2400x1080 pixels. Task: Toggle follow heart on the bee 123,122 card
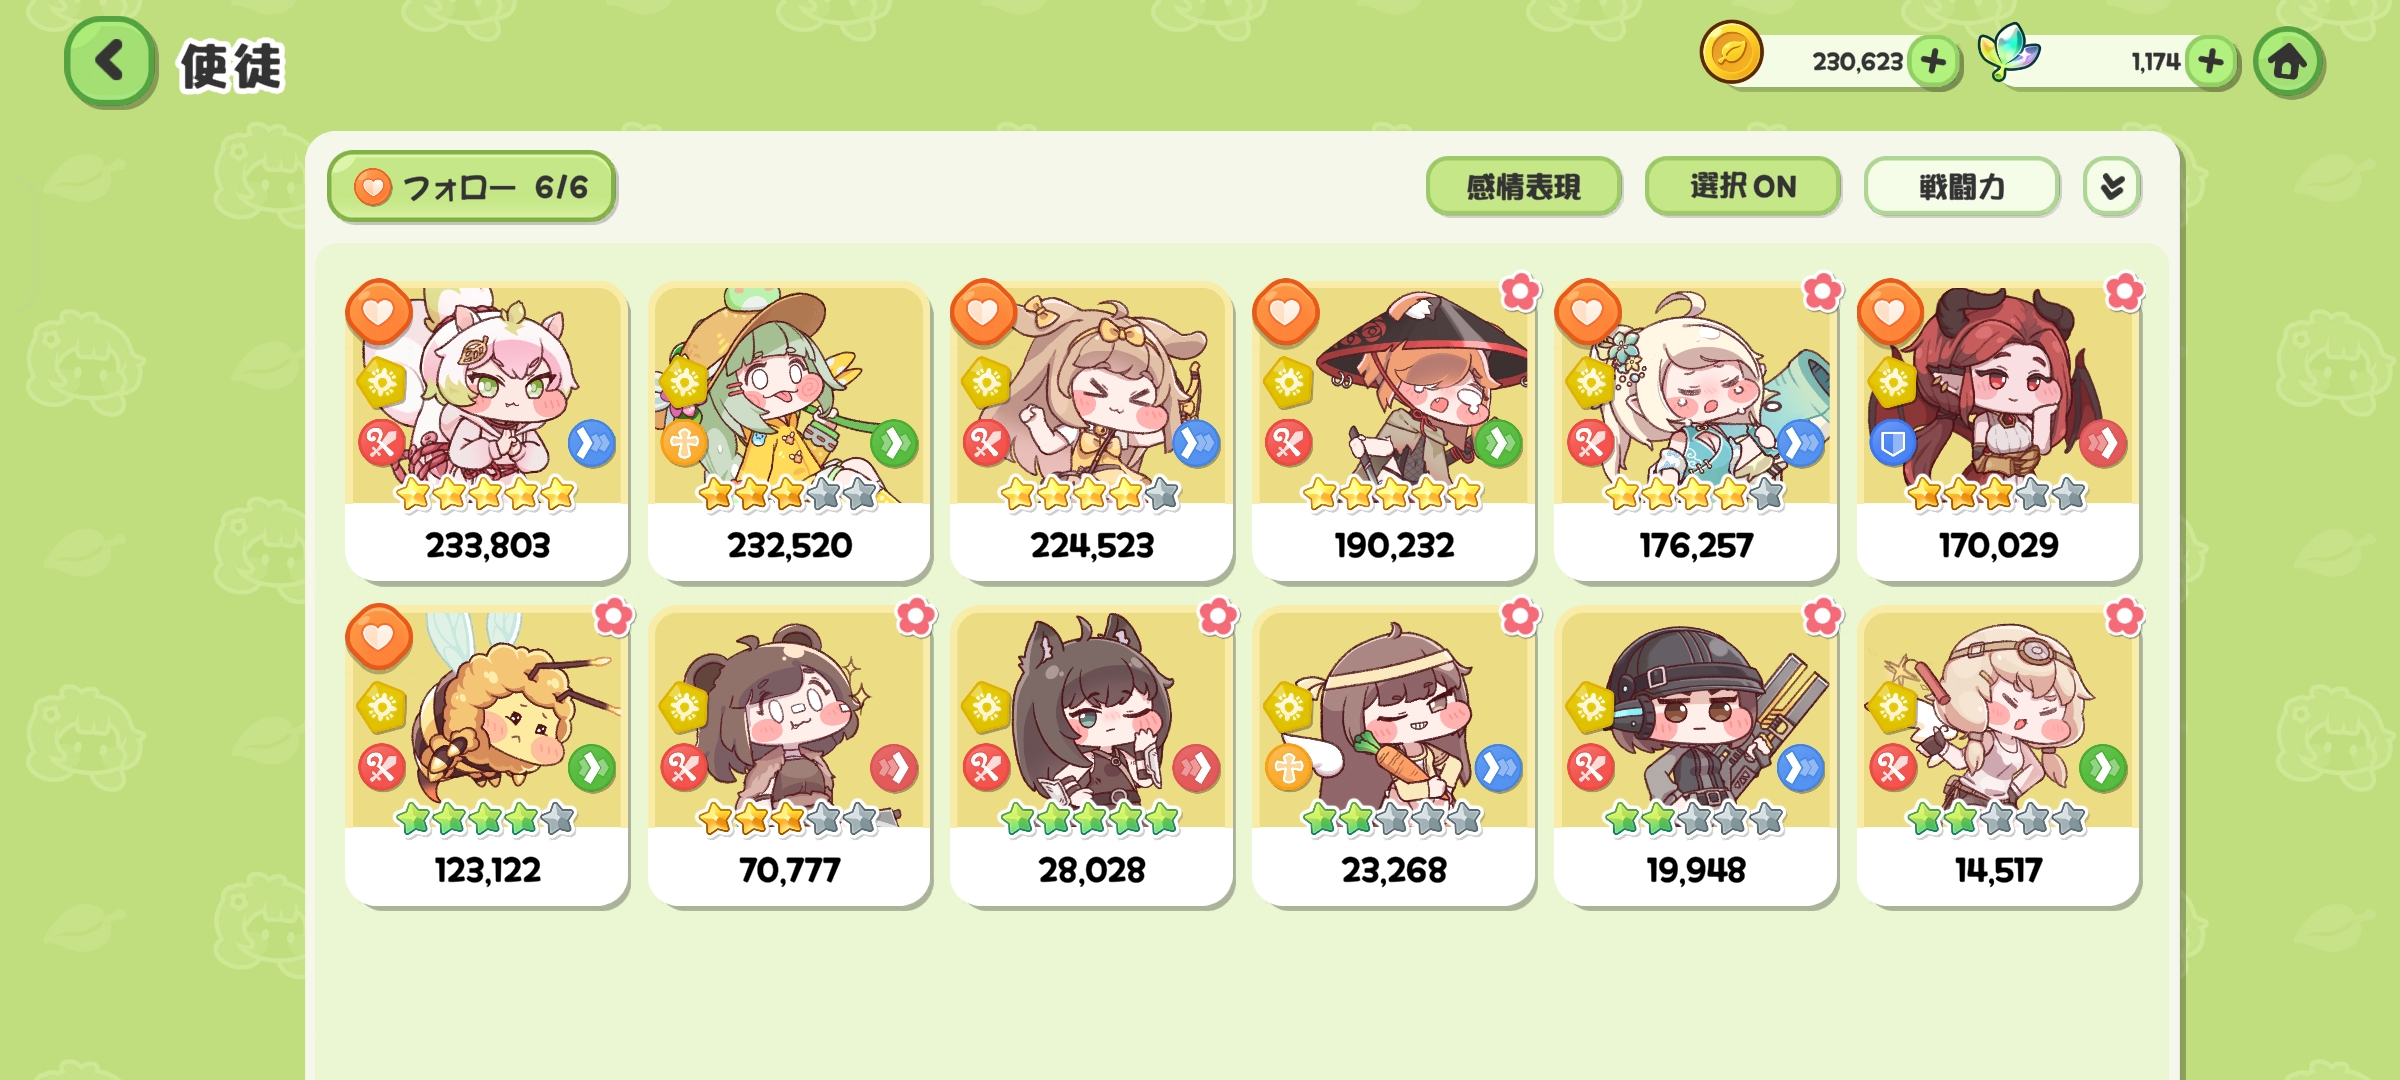[x=378, y=637]
